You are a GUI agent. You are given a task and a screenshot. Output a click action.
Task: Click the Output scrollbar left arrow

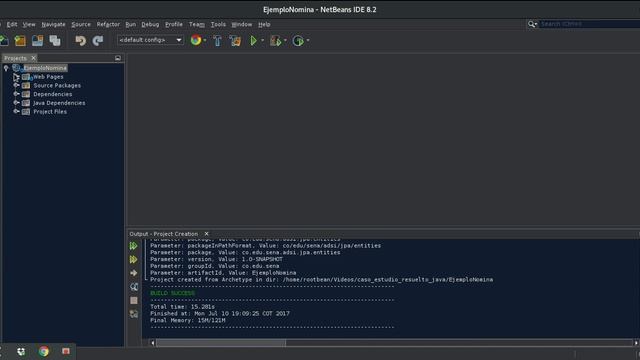153,343
